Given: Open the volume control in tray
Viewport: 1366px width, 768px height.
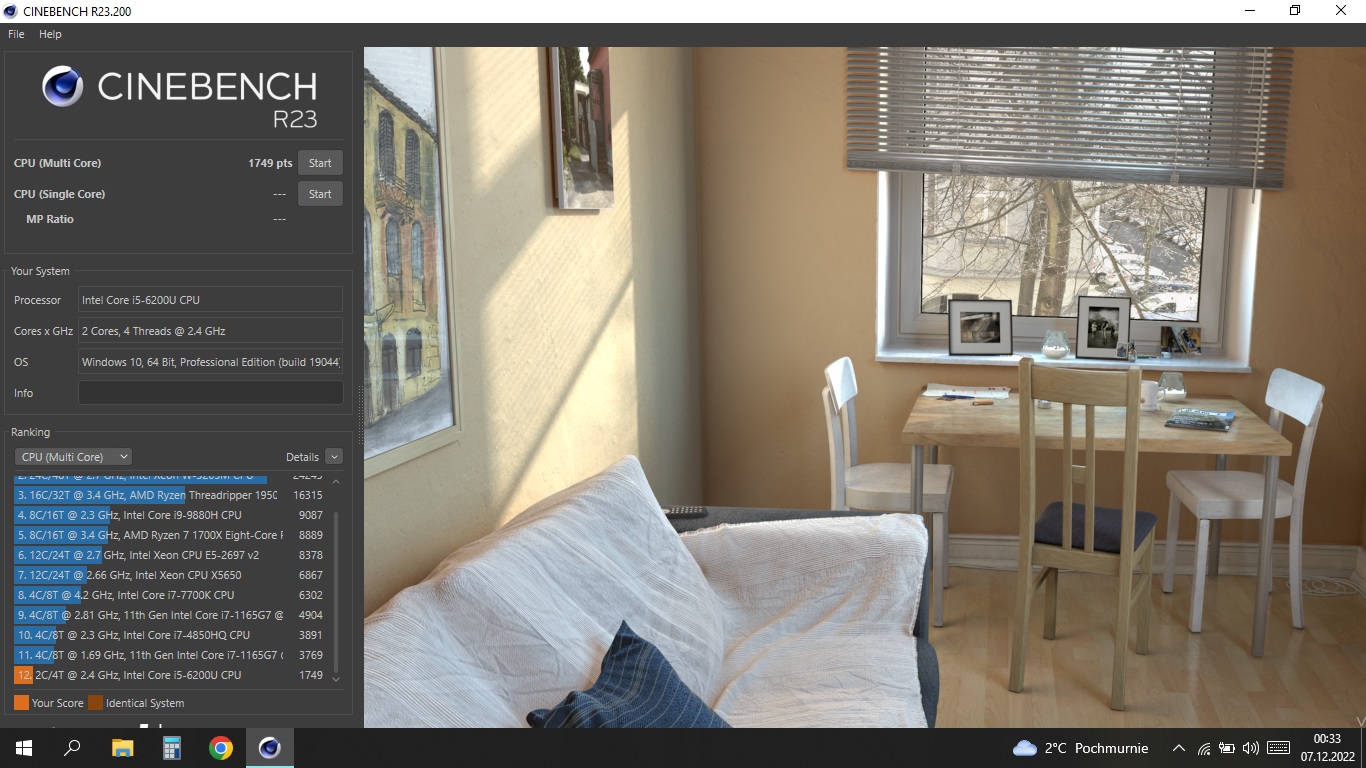Looking at the screenshot, I should 1250,748.
